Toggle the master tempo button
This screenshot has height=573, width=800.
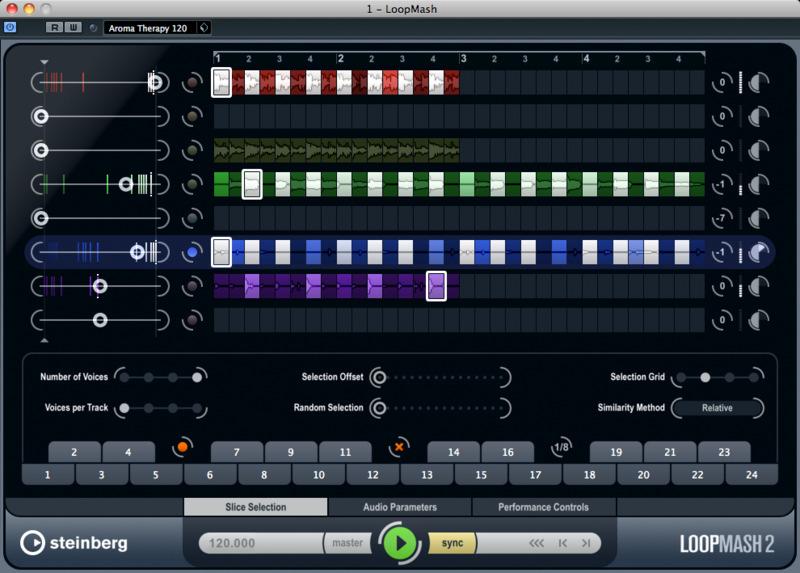click(x=347, y=543)
